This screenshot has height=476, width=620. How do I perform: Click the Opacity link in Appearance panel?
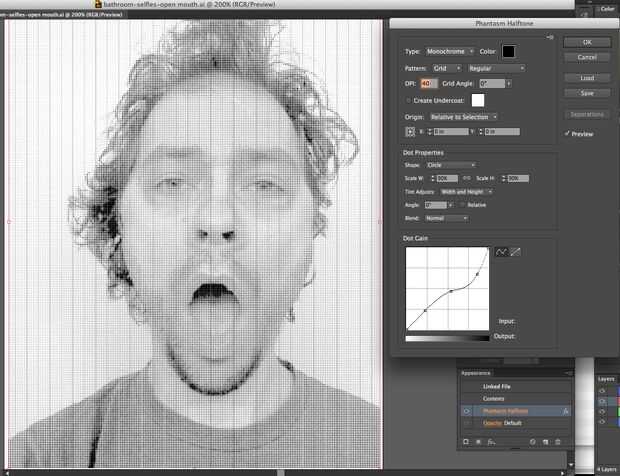pos(492,423)
